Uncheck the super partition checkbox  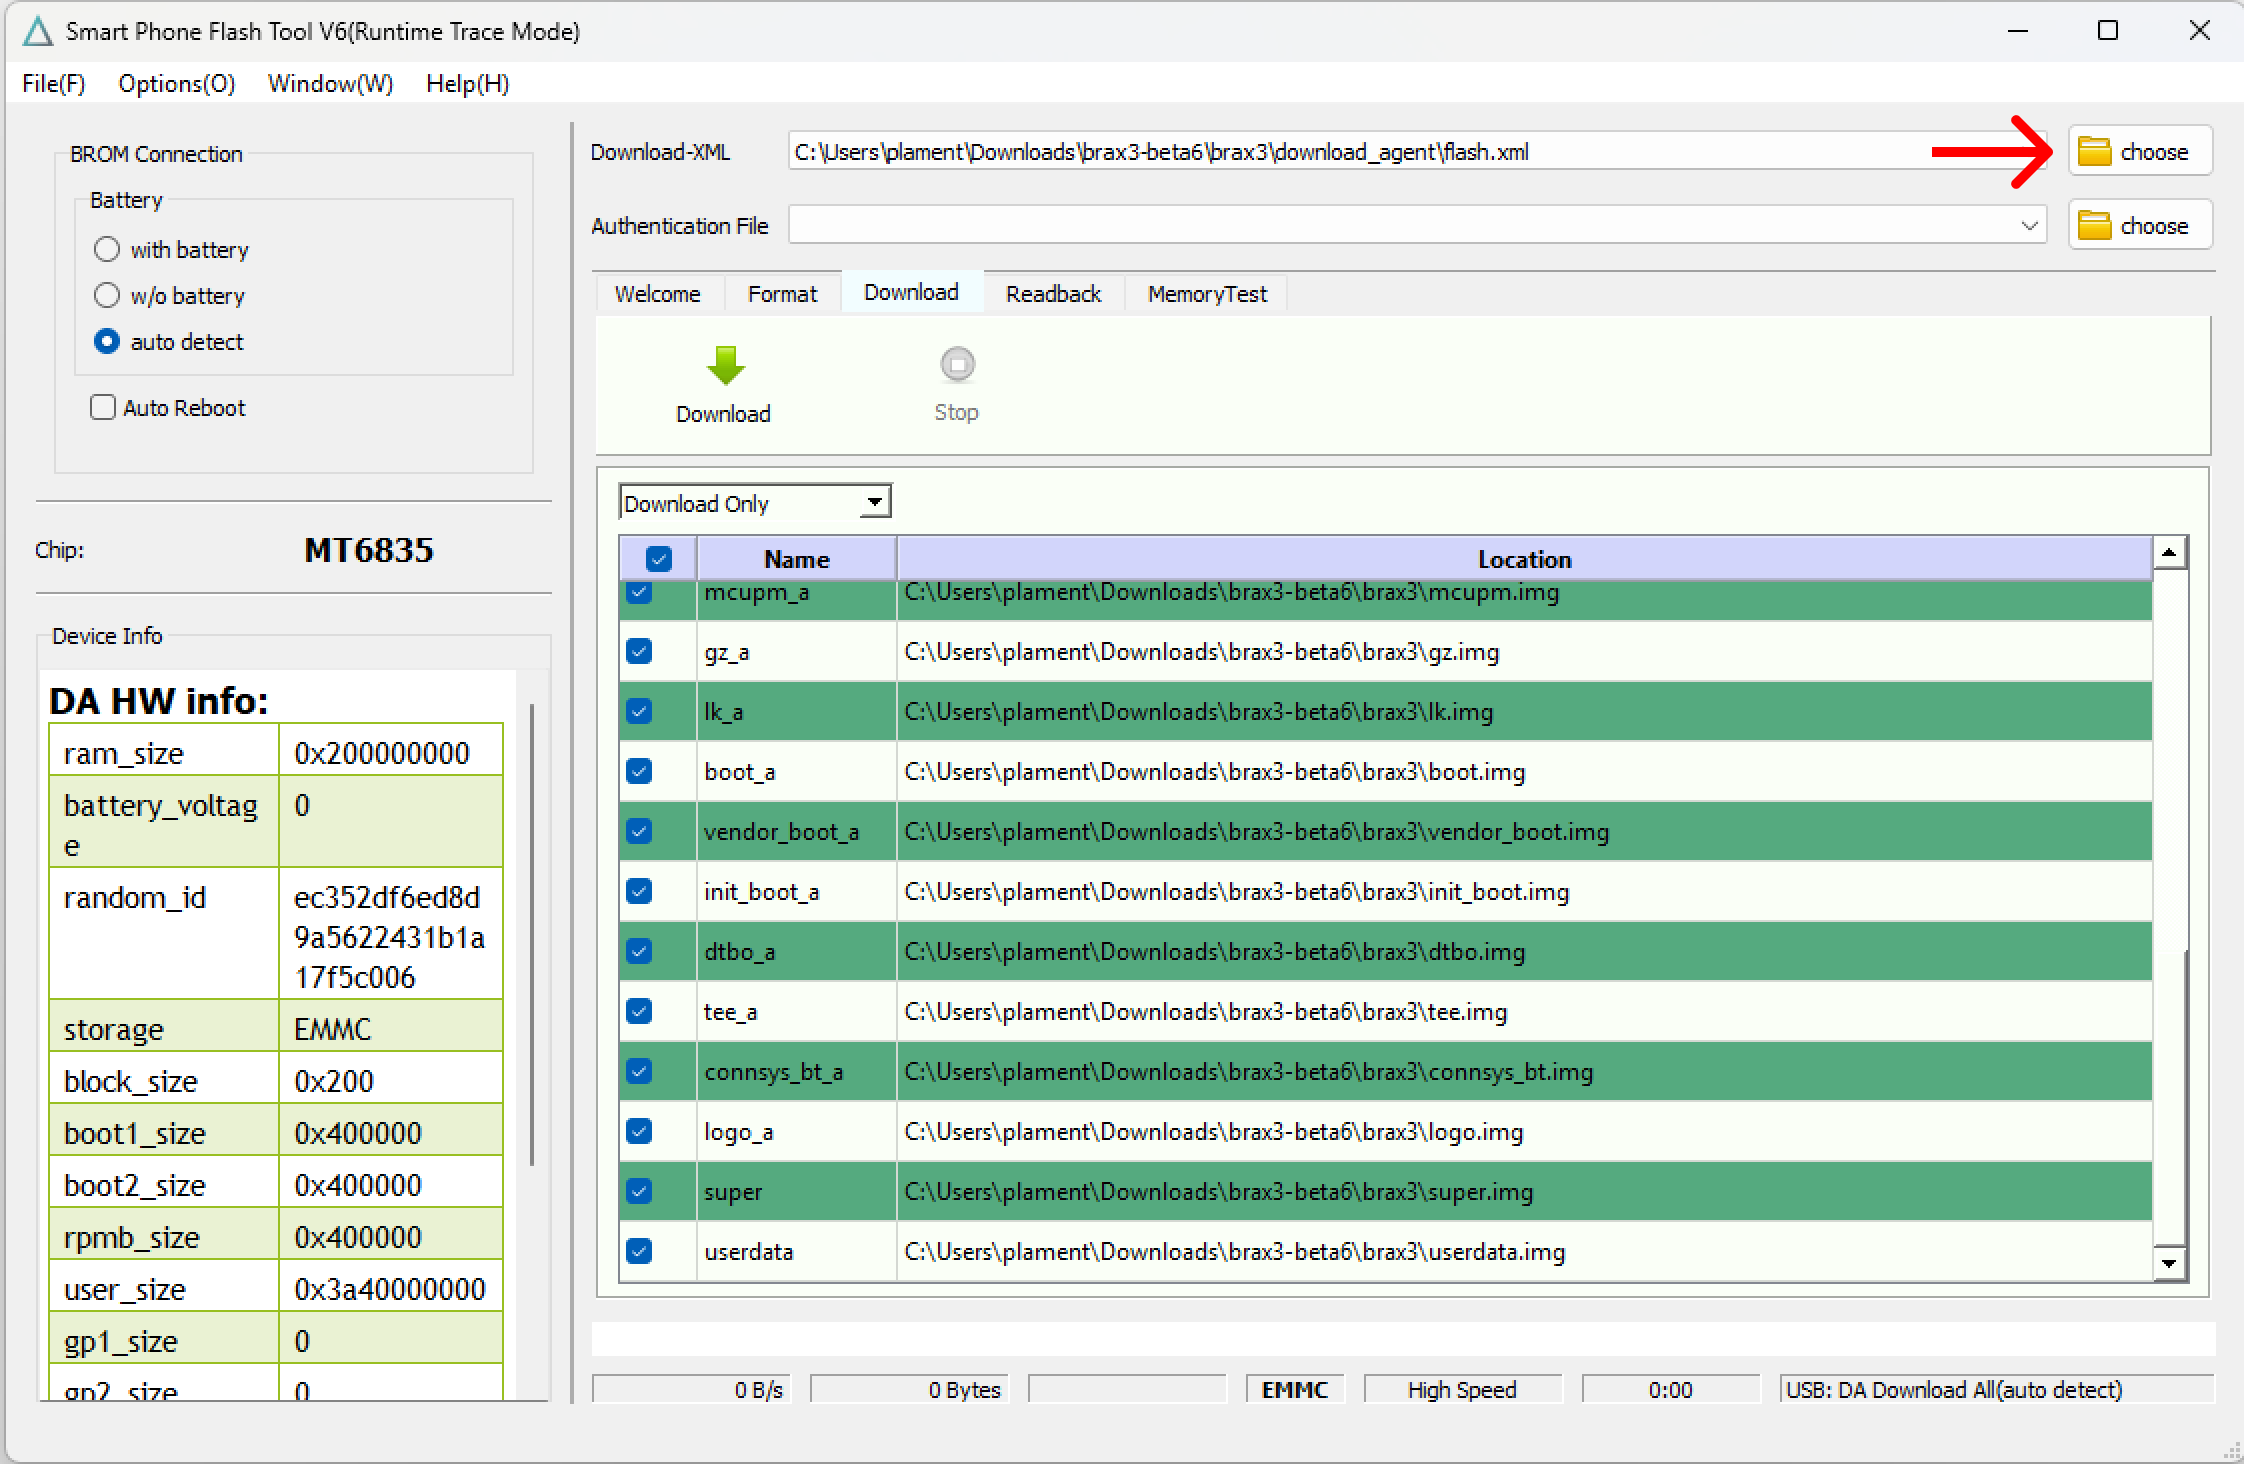click(x=639, y=1192)
